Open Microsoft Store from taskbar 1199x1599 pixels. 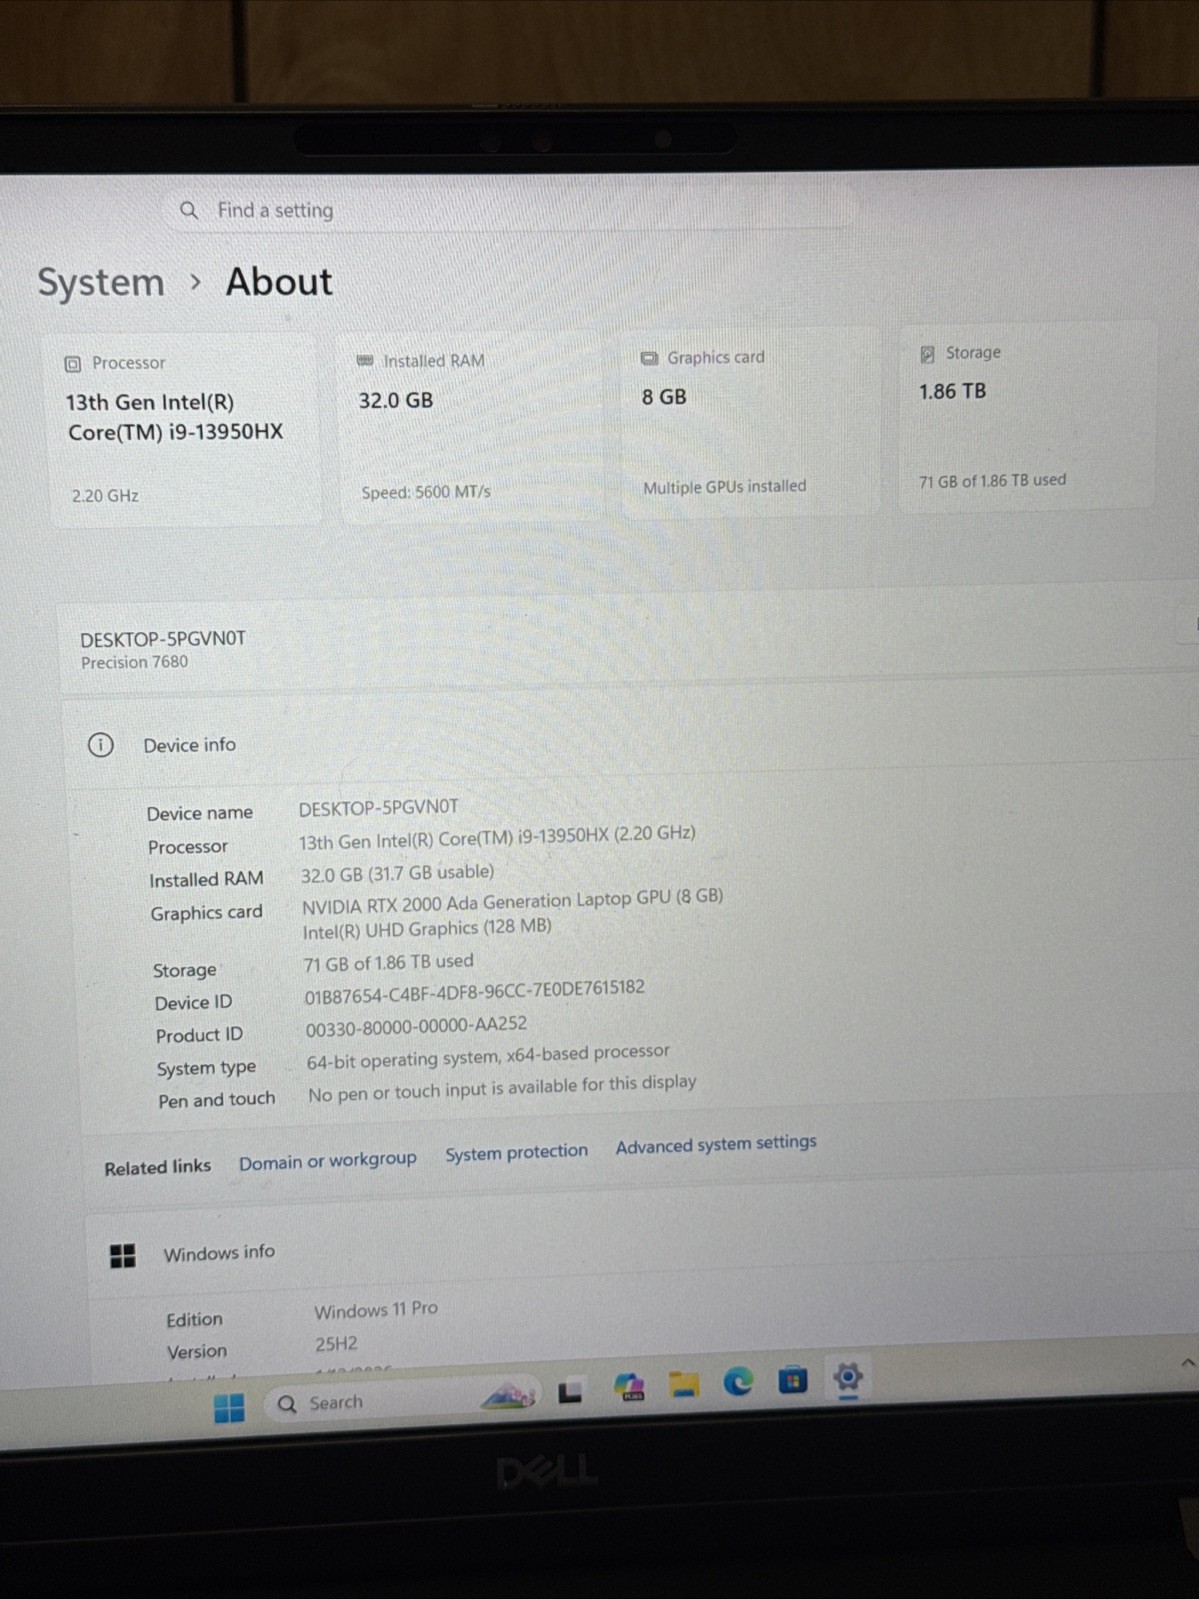[792, 1380]
